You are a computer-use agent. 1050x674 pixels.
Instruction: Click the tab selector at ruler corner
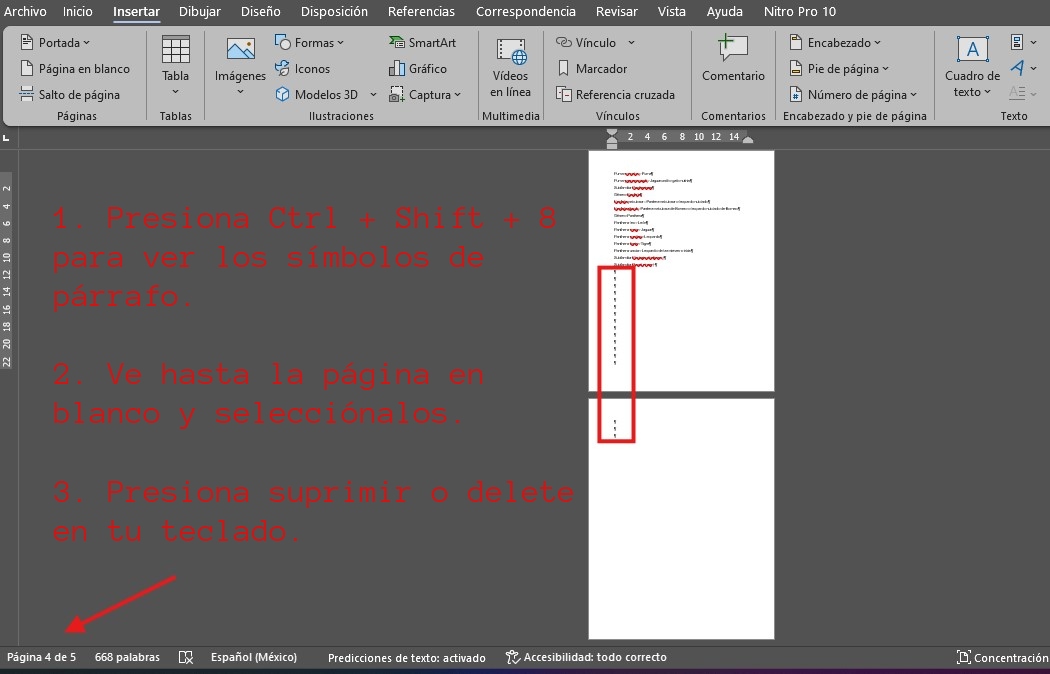[x=6, y=138]
